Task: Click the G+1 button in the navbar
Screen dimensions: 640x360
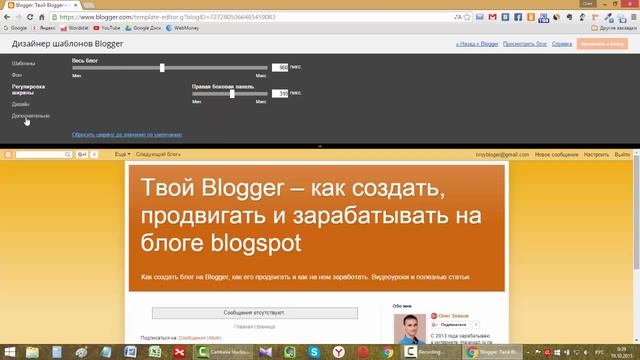Action: click(x=82, y=155)
